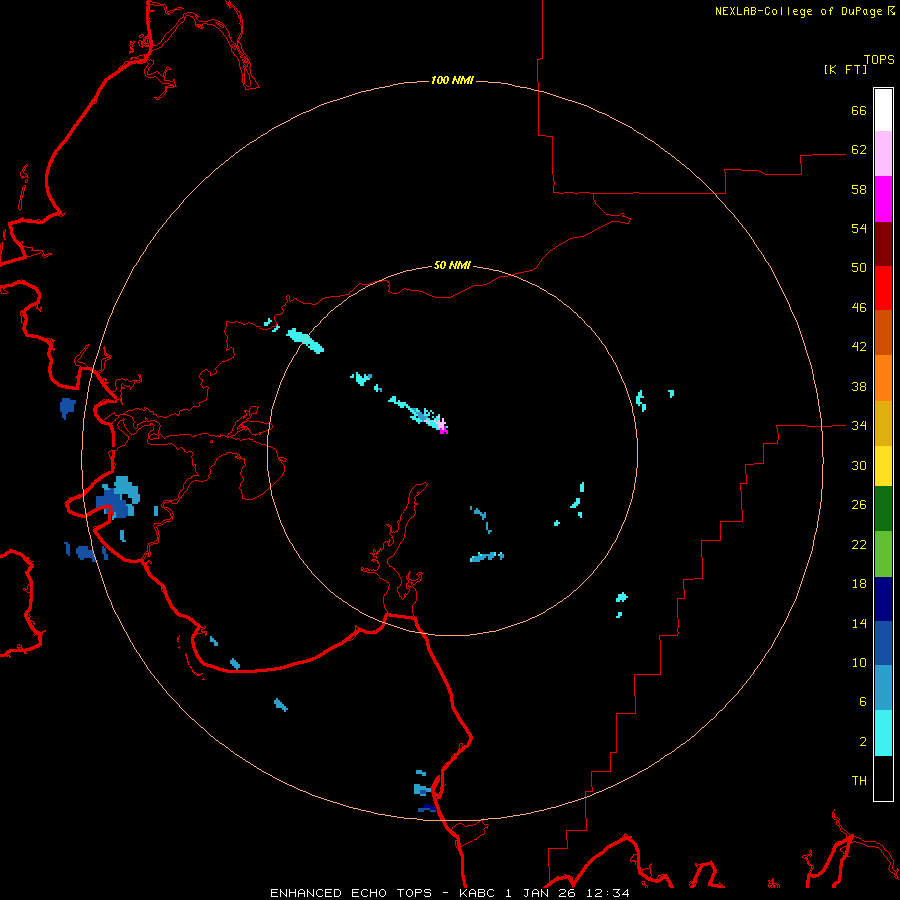Screen dimensions: 900x900
Task: Click the legend value "14"
Action: coord(859,623)
